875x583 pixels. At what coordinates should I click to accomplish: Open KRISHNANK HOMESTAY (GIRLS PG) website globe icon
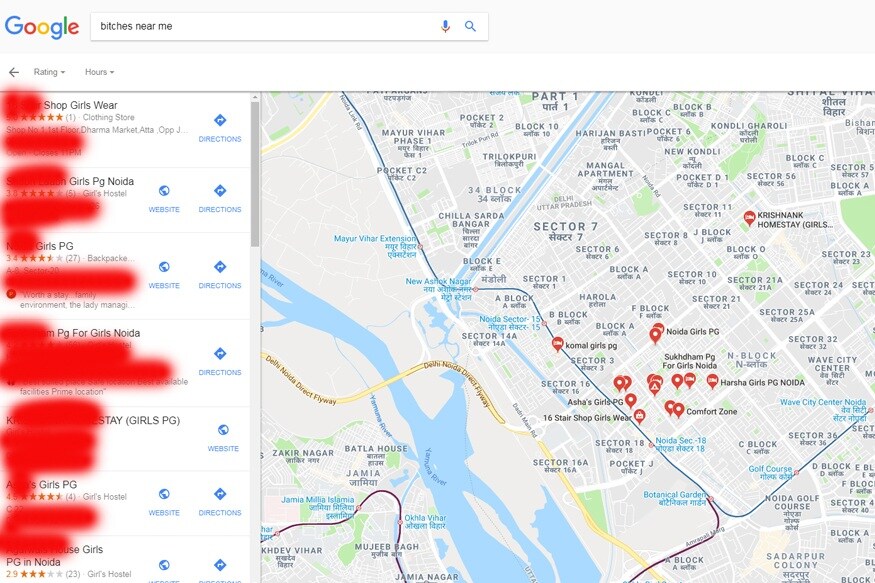(x=223, y=430)
